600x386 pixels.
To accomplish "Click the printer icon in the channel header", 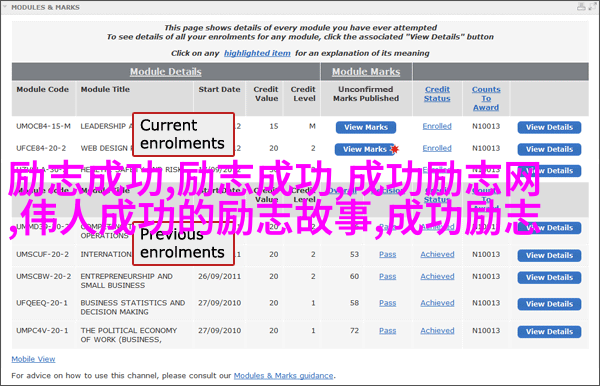I will pos(581,7).
